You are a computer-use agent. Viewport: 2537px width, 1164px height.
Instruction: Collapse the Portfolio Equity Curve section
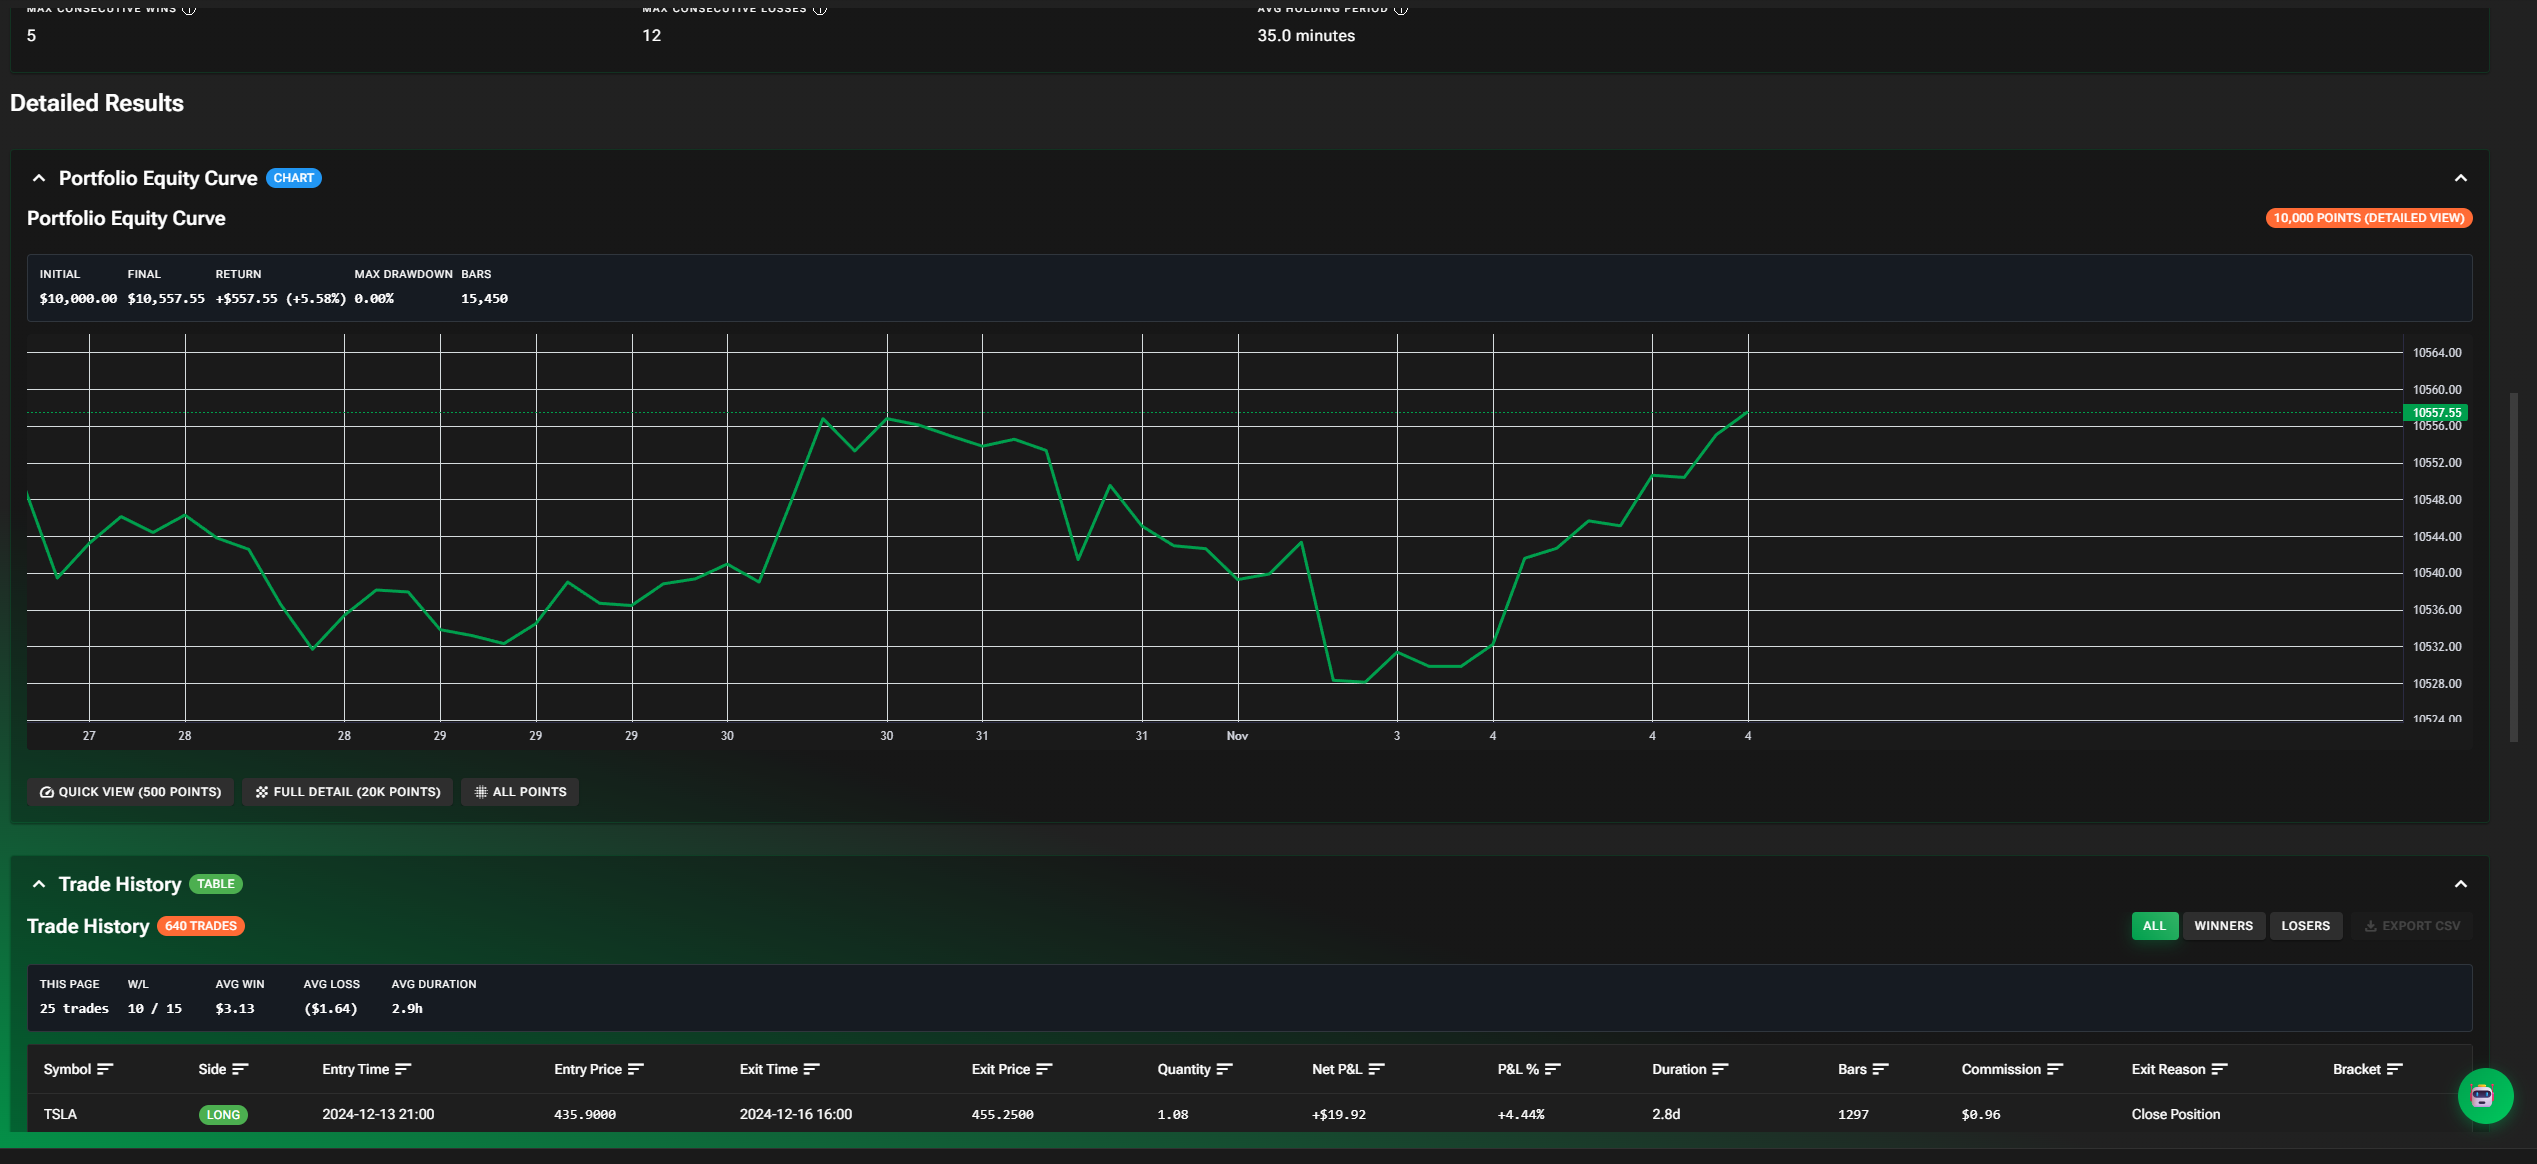pyautogui.click(x=2460, y=178)
